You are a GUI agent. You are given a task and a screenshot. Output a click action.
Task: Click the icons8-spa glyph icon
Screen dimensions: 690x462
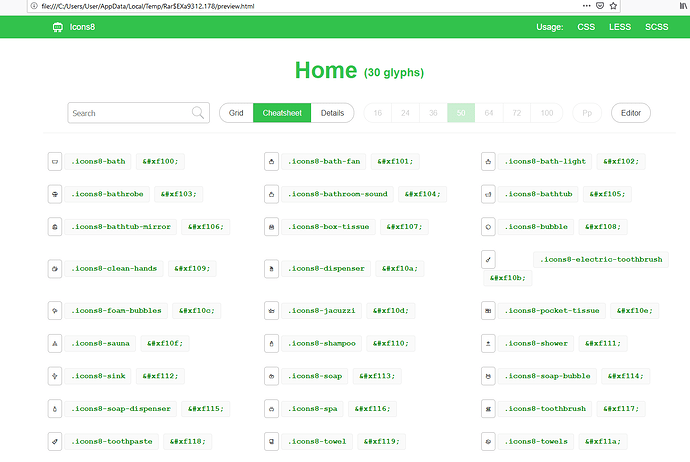pyautogui.click(x=272, y=409)
